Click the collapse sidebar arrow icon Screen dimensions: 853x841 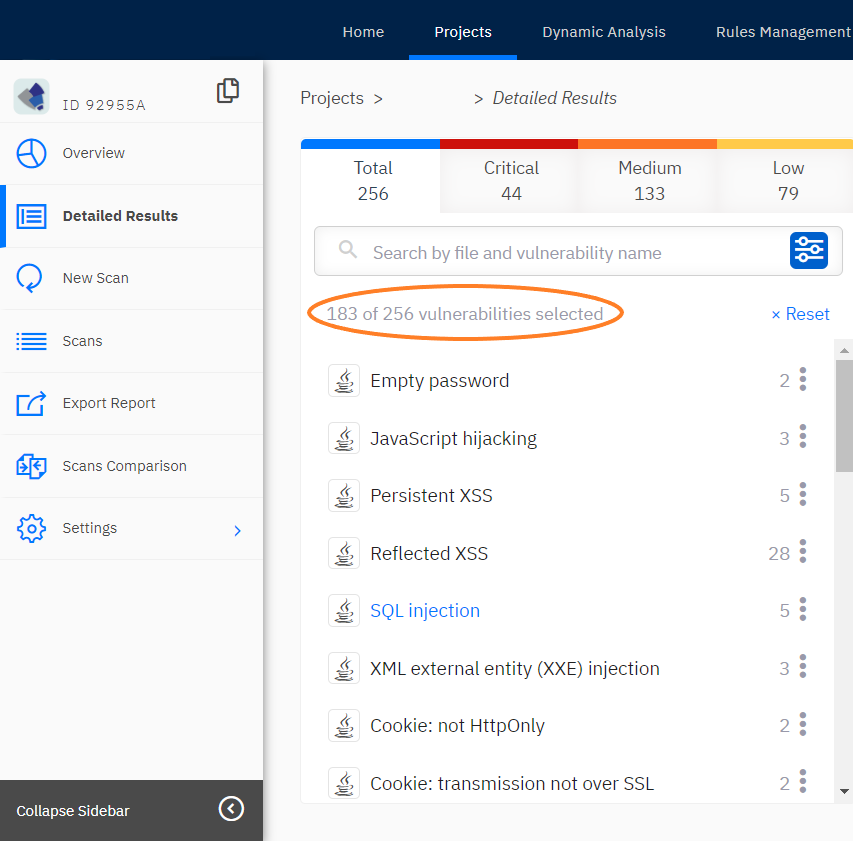coord(231,809)
